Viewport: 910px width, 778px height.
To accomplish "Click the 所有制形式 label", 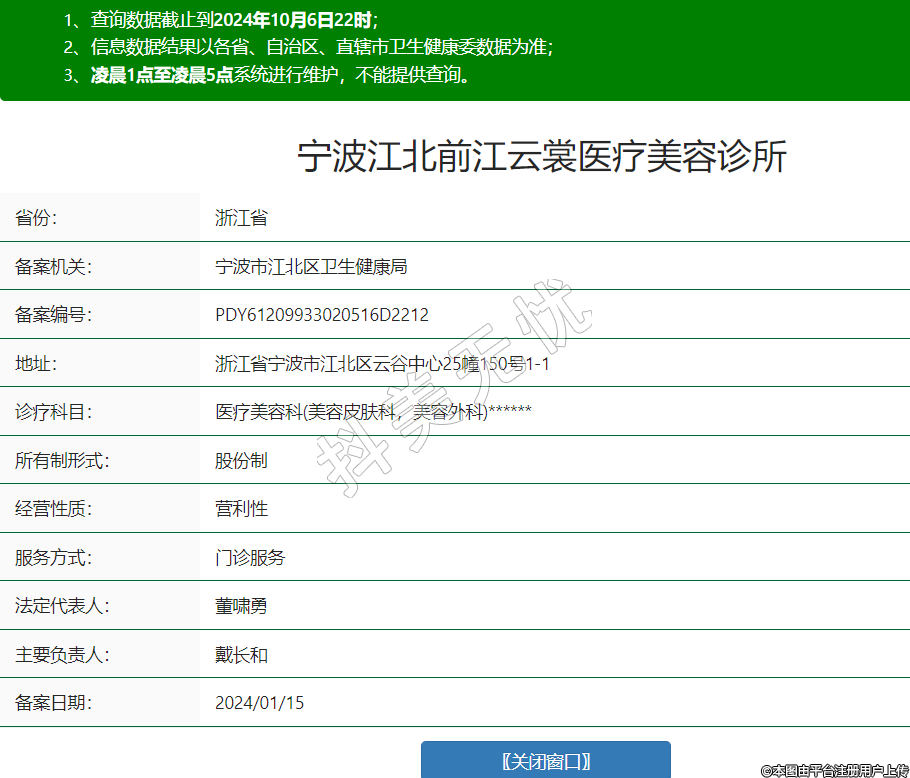I will pyautogui.click(x=62, y=461).
